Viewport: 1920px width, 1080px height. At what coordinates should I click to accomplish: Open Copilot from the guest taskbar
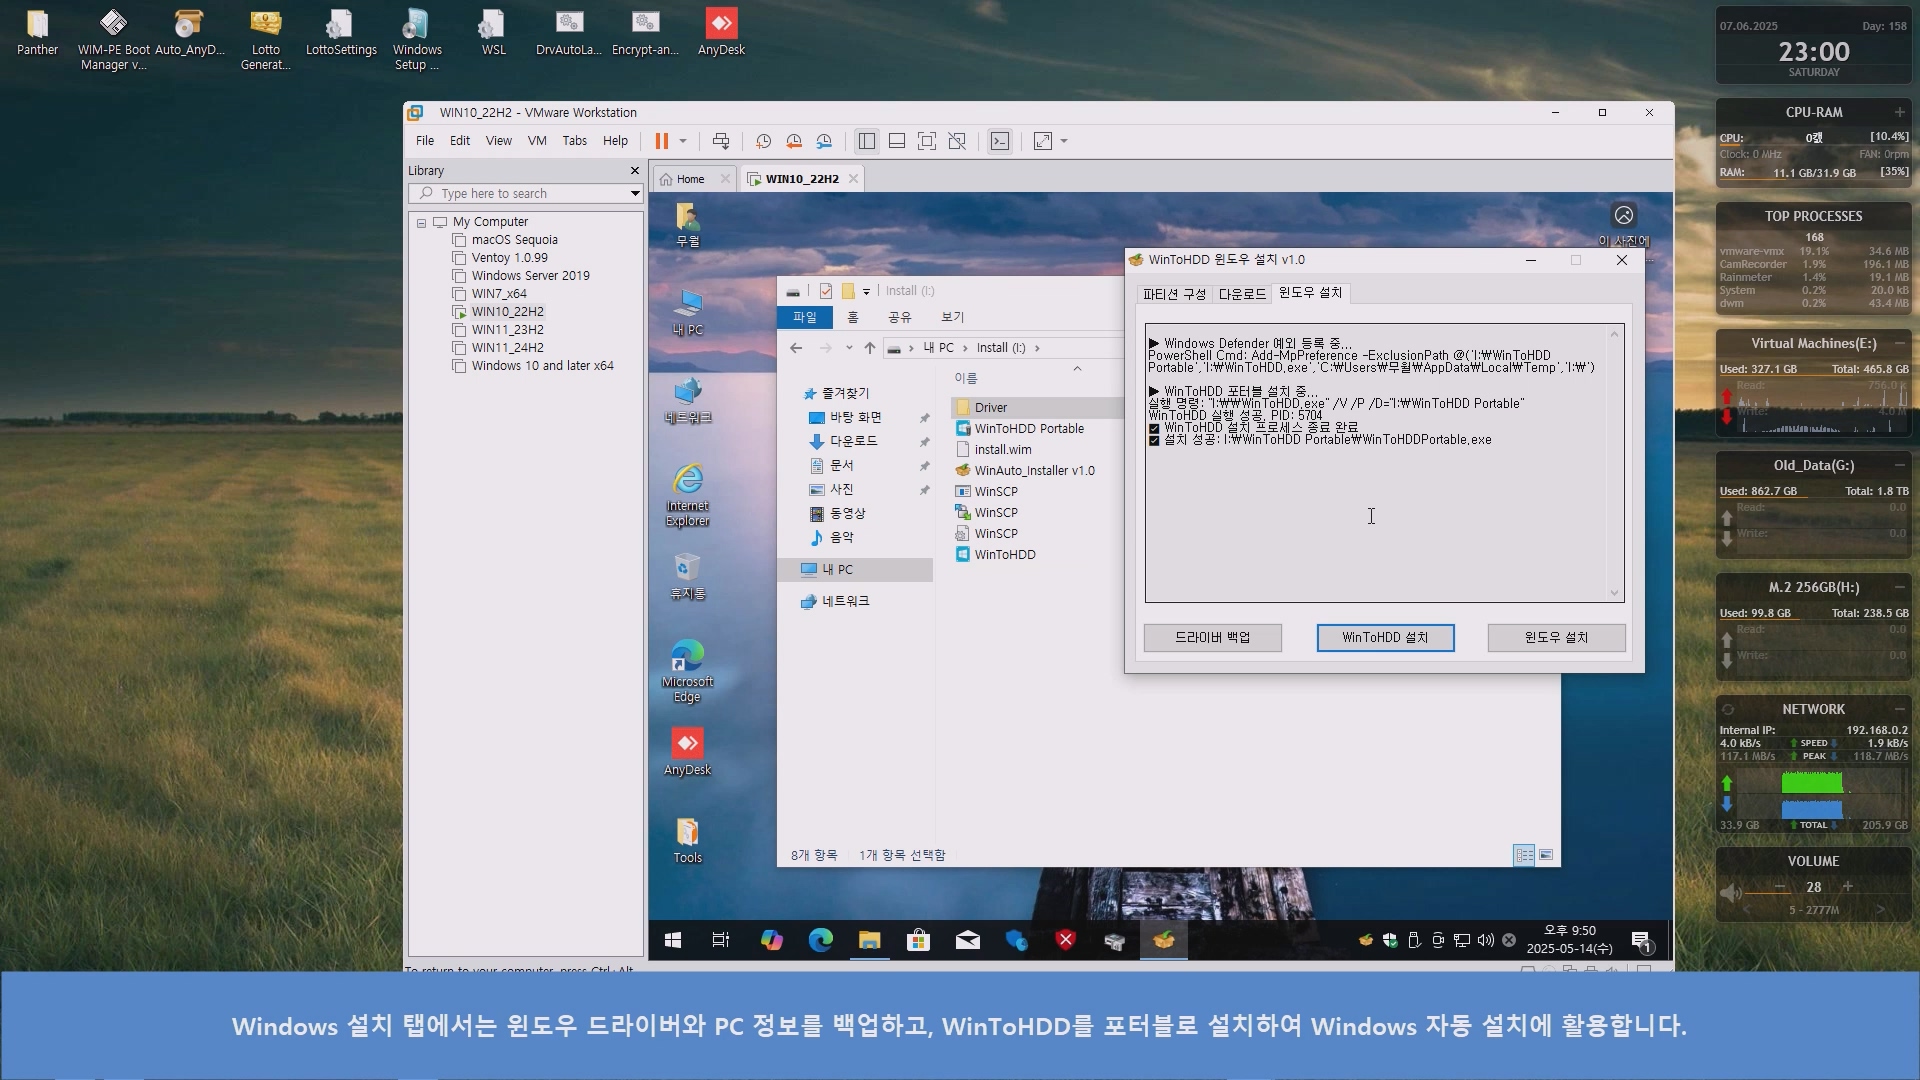tap(771, 941)
